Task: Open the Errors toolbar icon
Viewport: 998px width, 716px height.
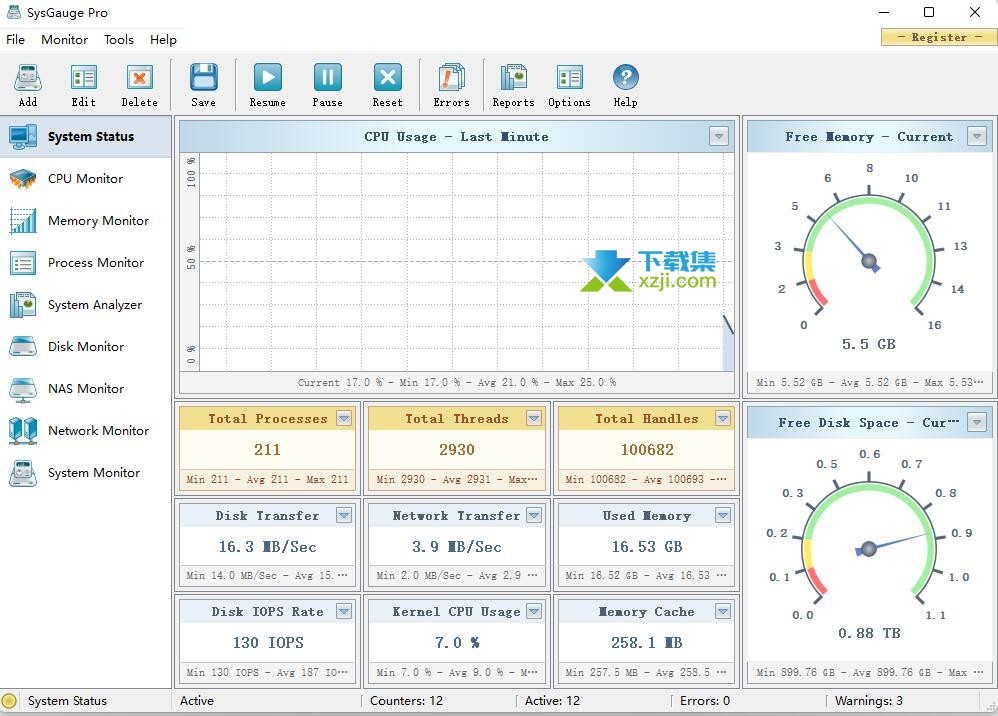Action: coord(451,78)
